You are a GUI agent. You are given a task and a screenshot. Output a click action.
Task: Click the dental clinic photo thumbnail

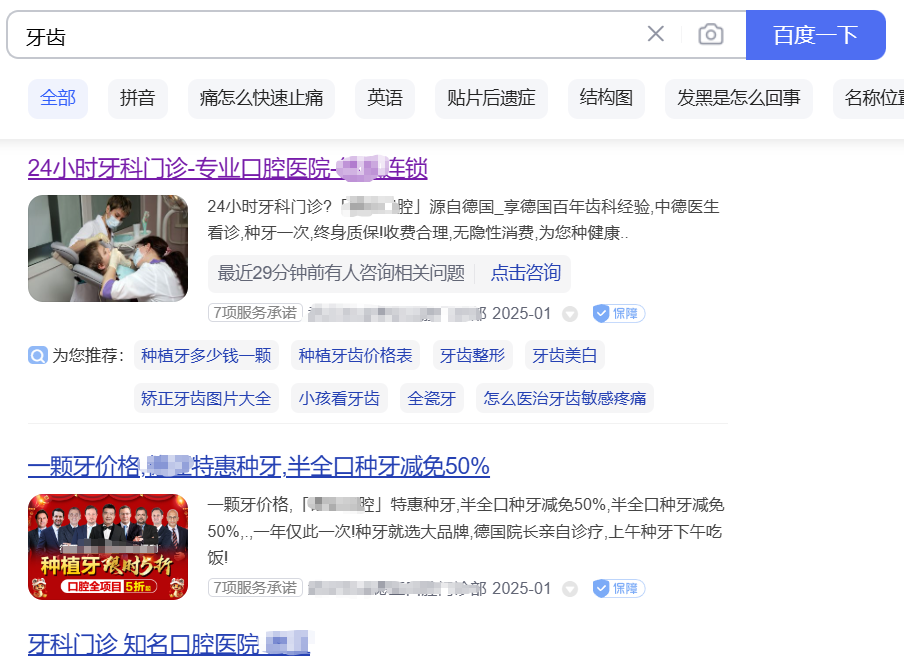pyautogui.click(x=107, y=248)
